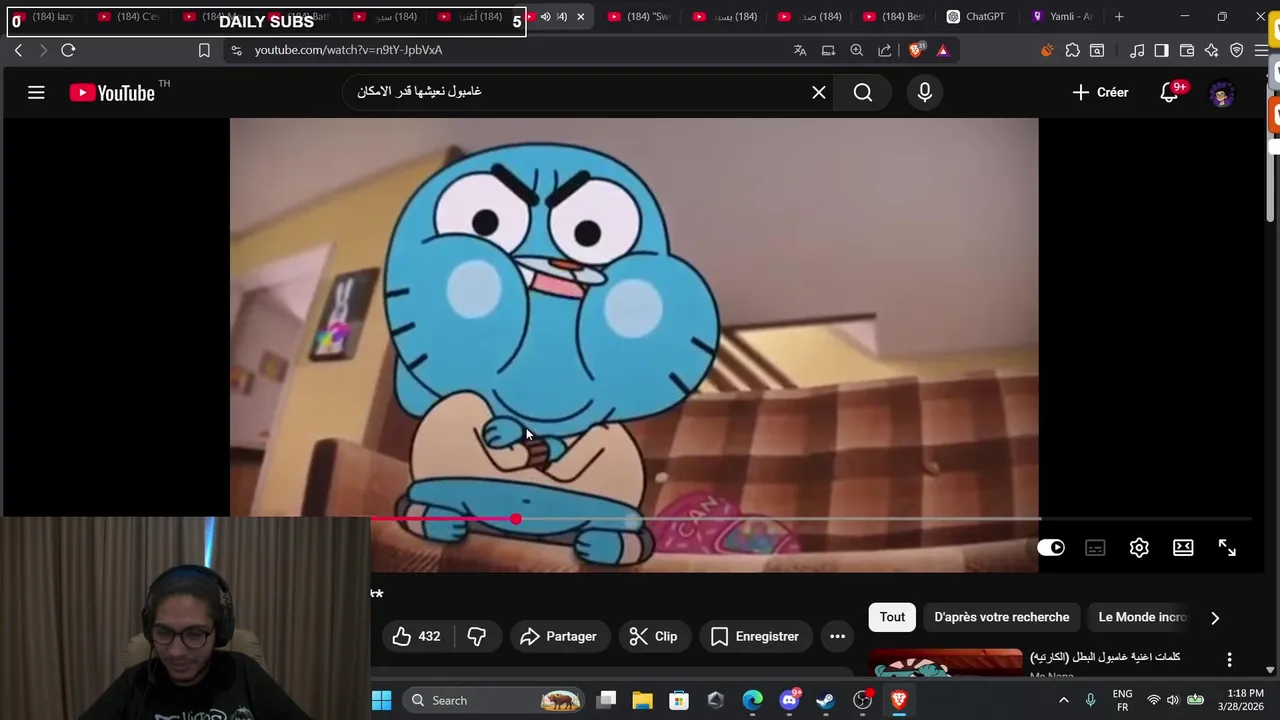Dislike the video with thumbs down
The width and height of the screenshot is (1280, 720).
pyautogui.click(x=477, y=636)
